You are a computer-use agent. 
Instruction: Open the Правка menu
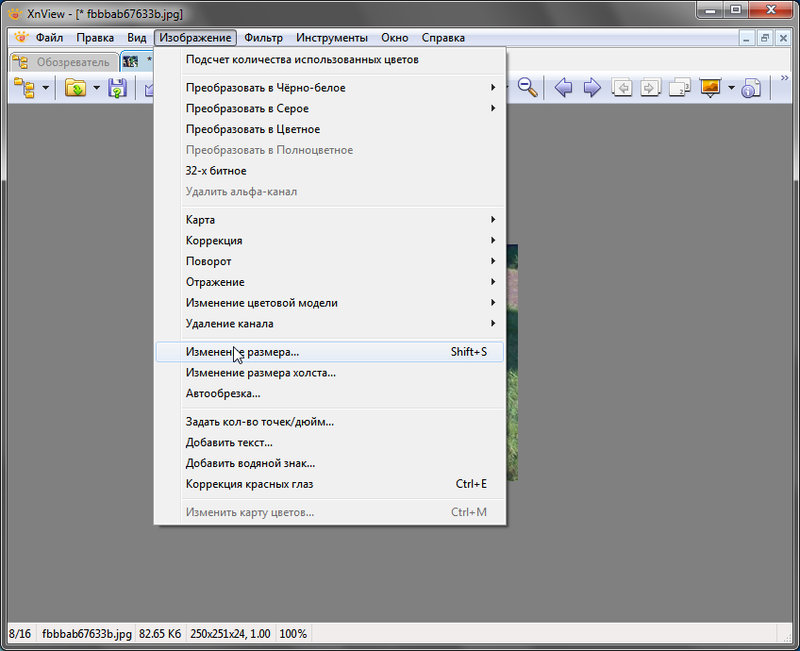[95, 38]
